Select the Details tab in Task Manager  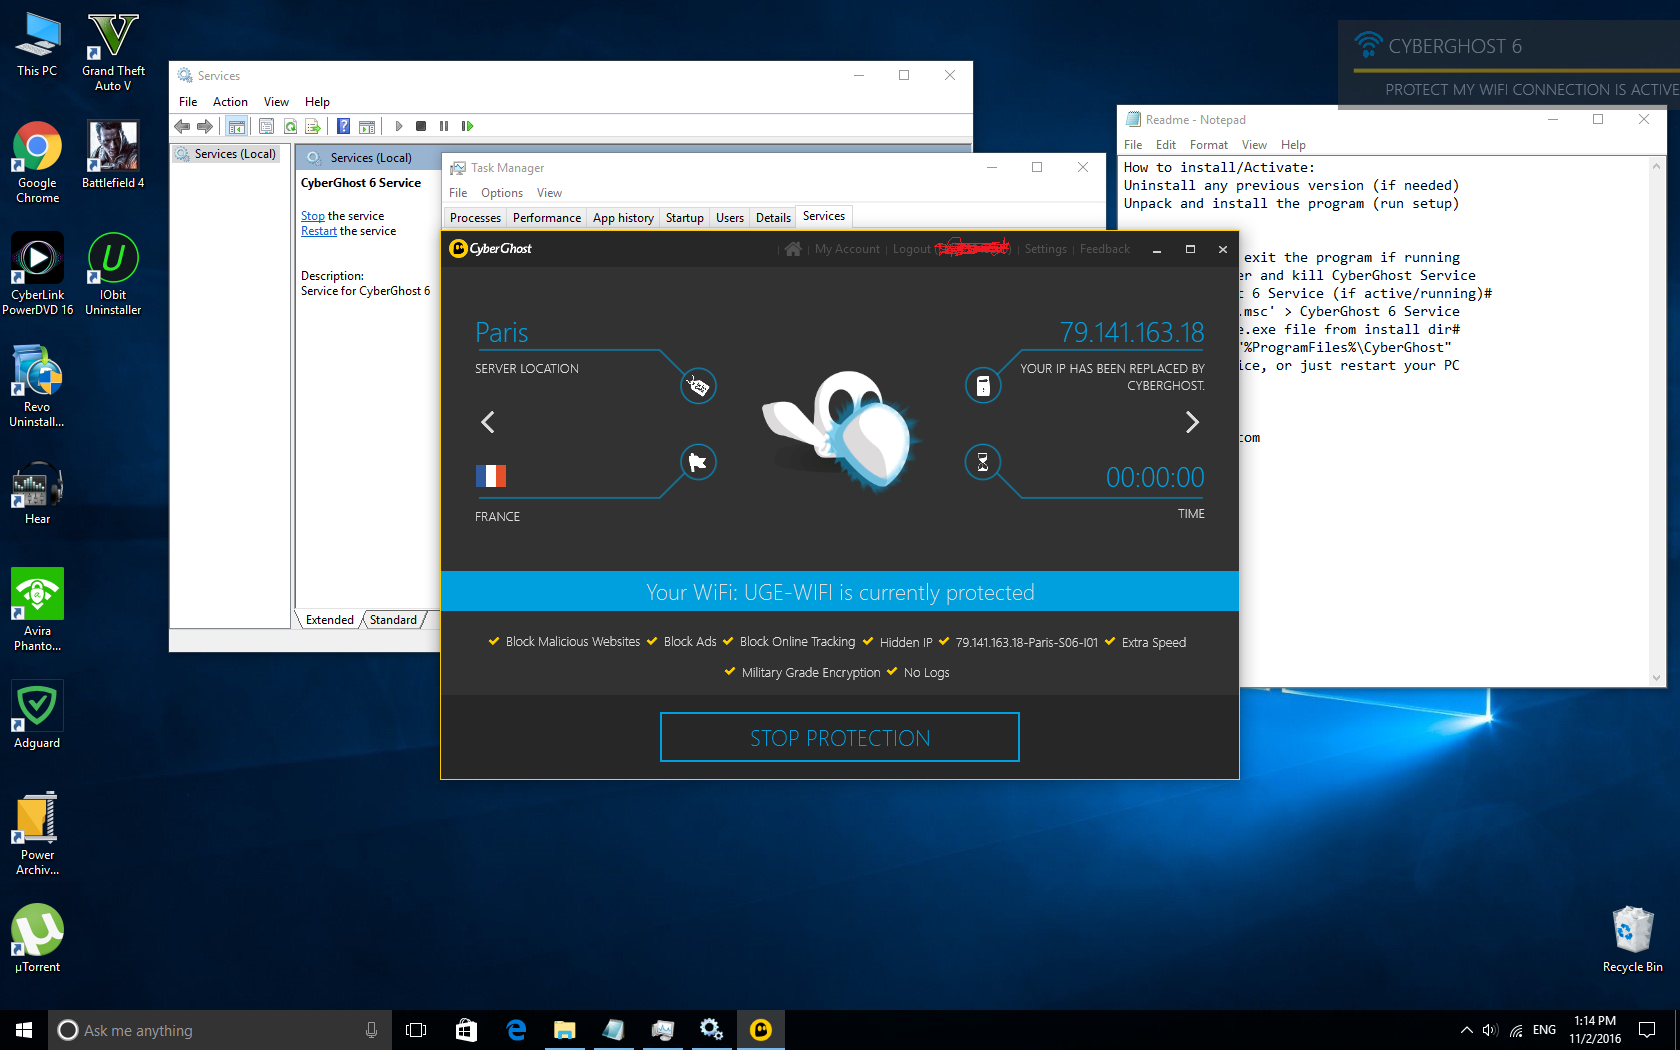773,218
